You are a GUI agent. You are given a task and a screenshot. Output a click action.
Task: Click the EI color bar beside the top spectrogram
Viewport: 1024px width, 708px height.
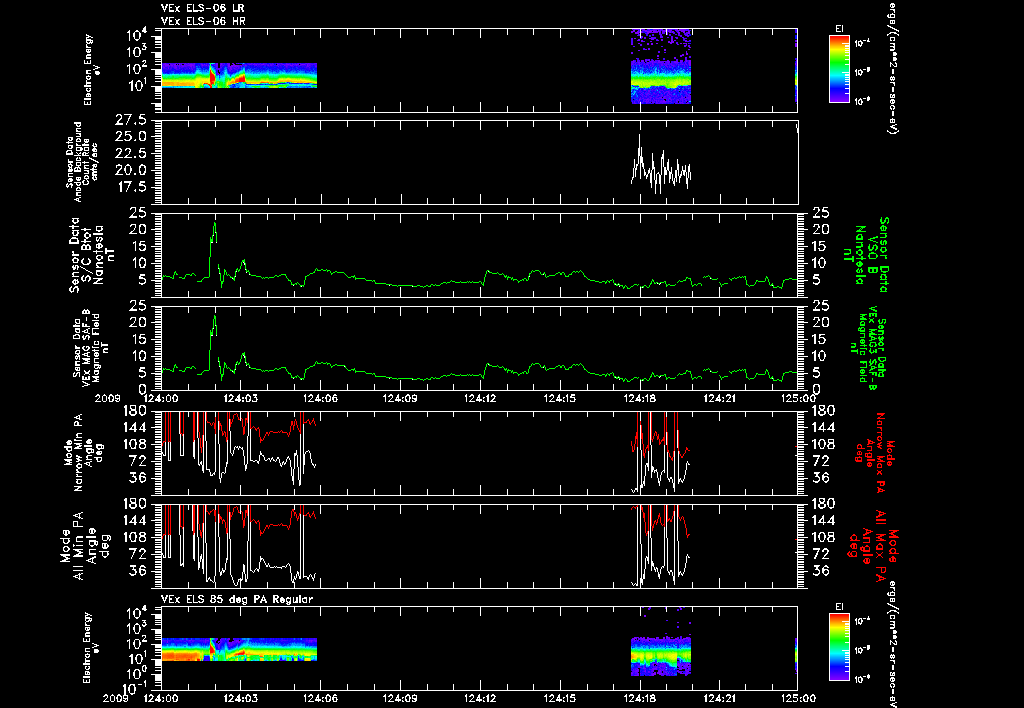pyautogui.click(x=839, y=69)
